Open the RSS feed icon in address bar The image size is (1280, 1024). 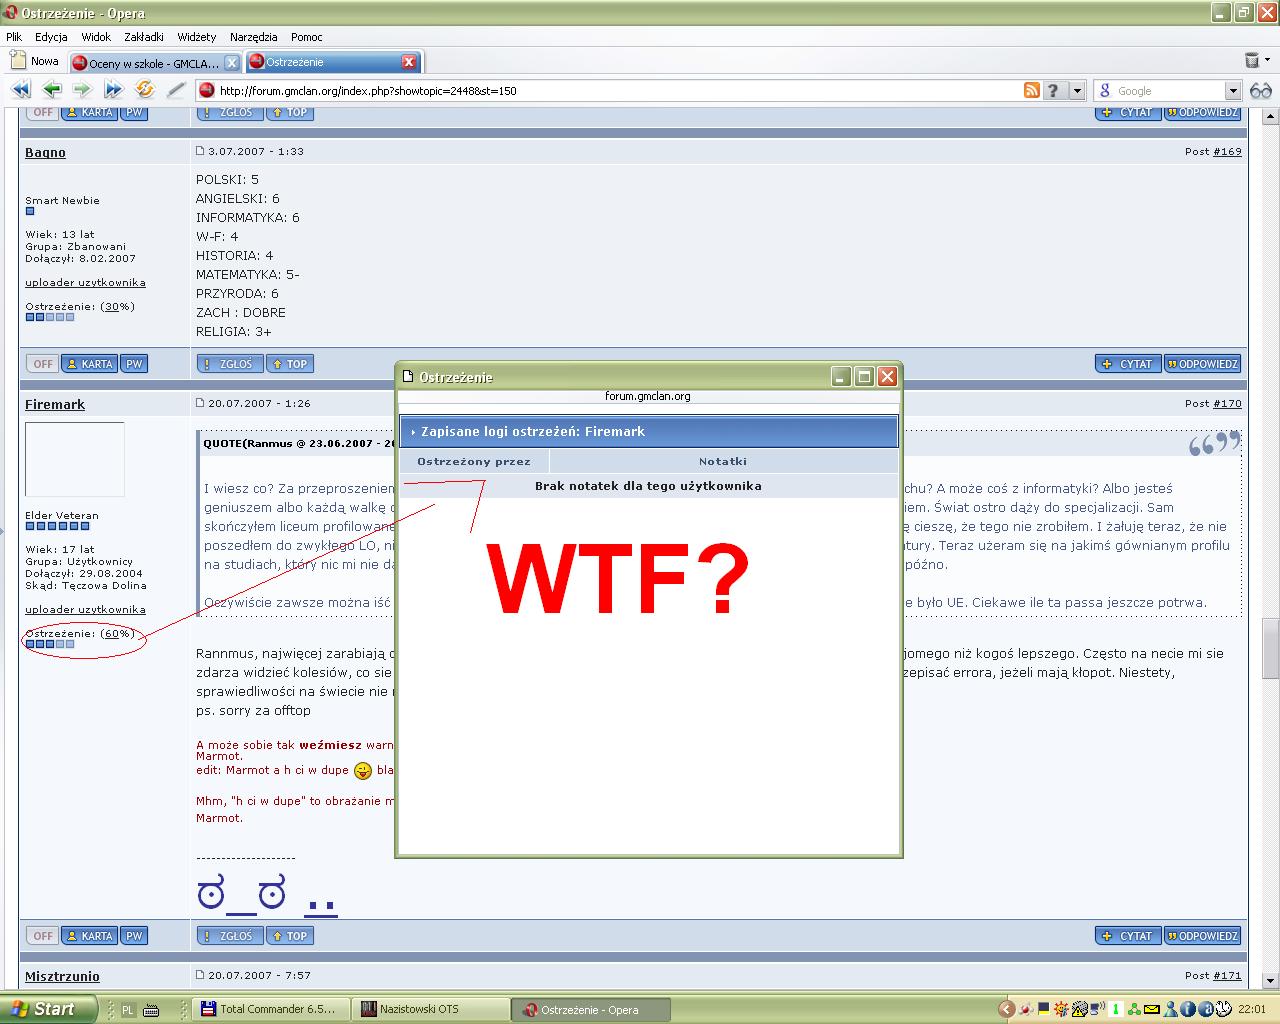(1032, 90)
